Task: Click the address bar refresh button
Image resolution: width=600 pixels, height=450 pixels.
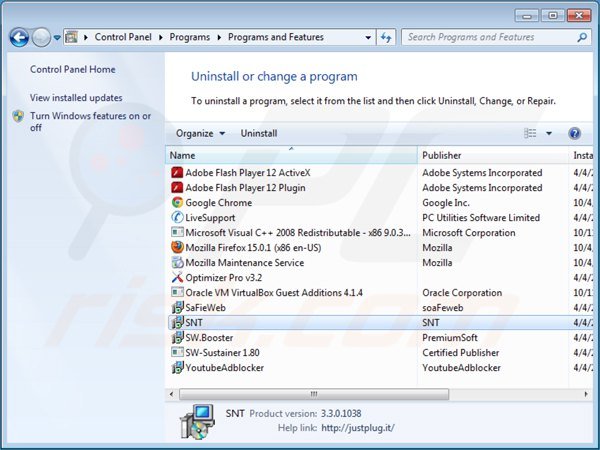Action: tap(386, 37)
